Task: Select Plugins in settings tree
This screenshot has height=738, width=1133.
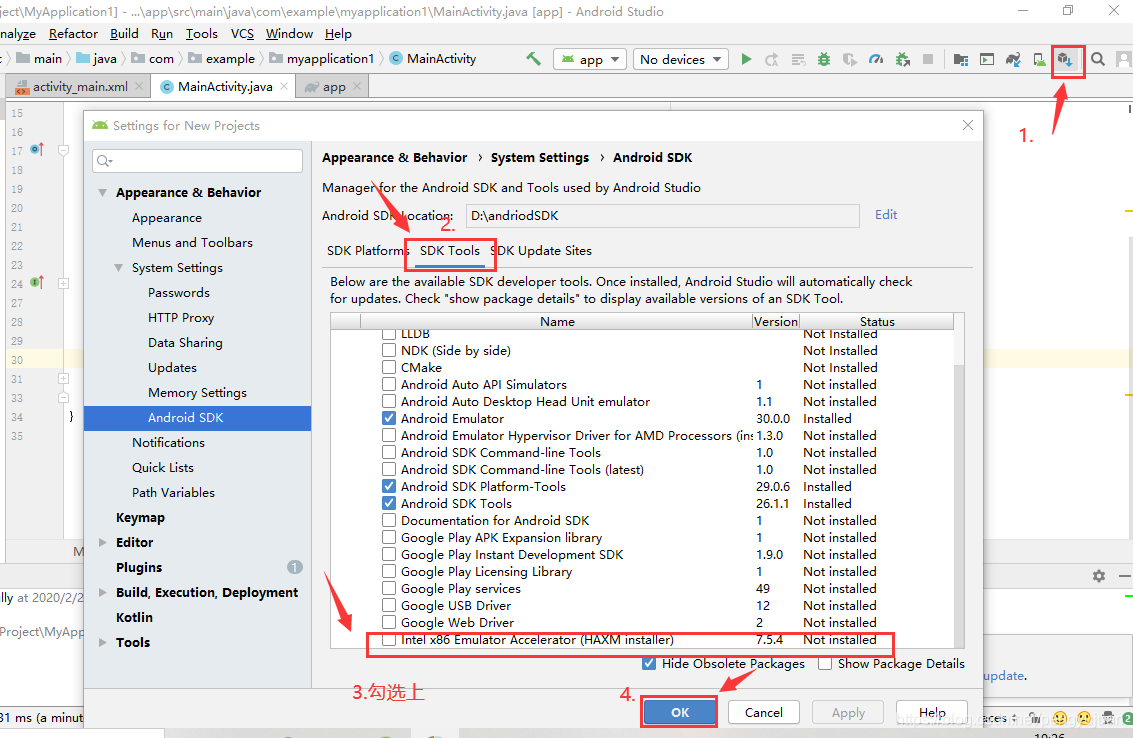Action: 139,567
